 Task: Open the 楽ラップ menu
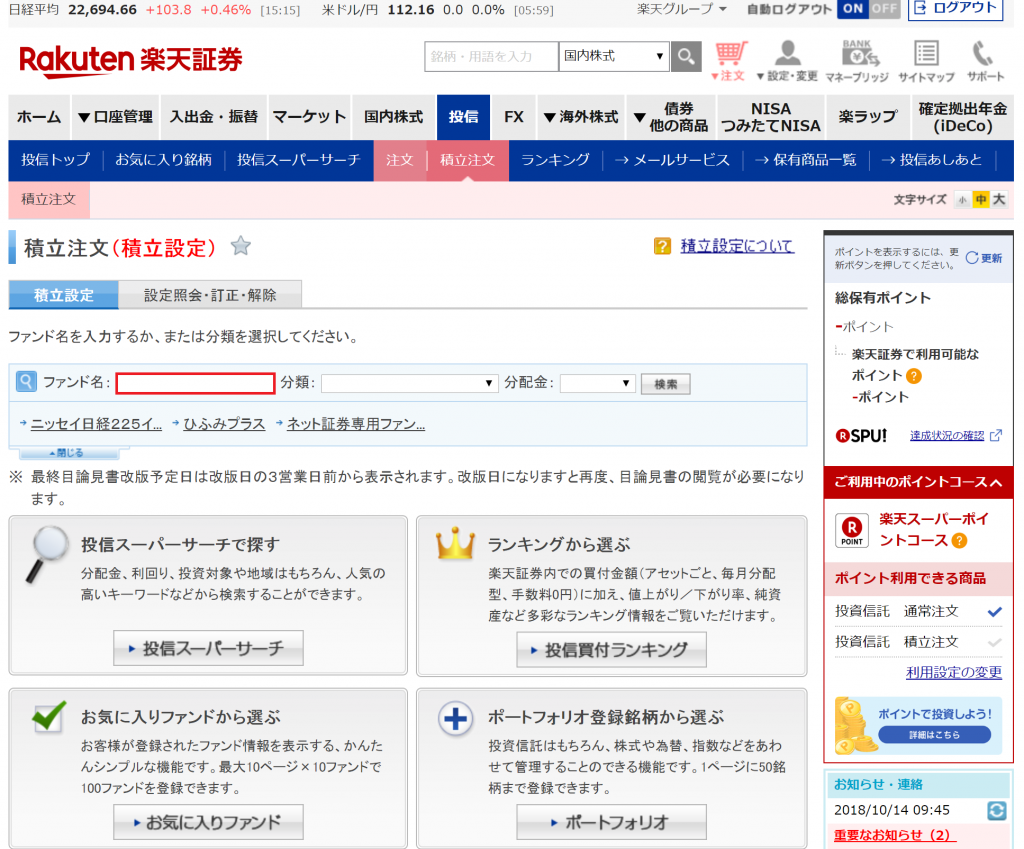coord(867,117)
